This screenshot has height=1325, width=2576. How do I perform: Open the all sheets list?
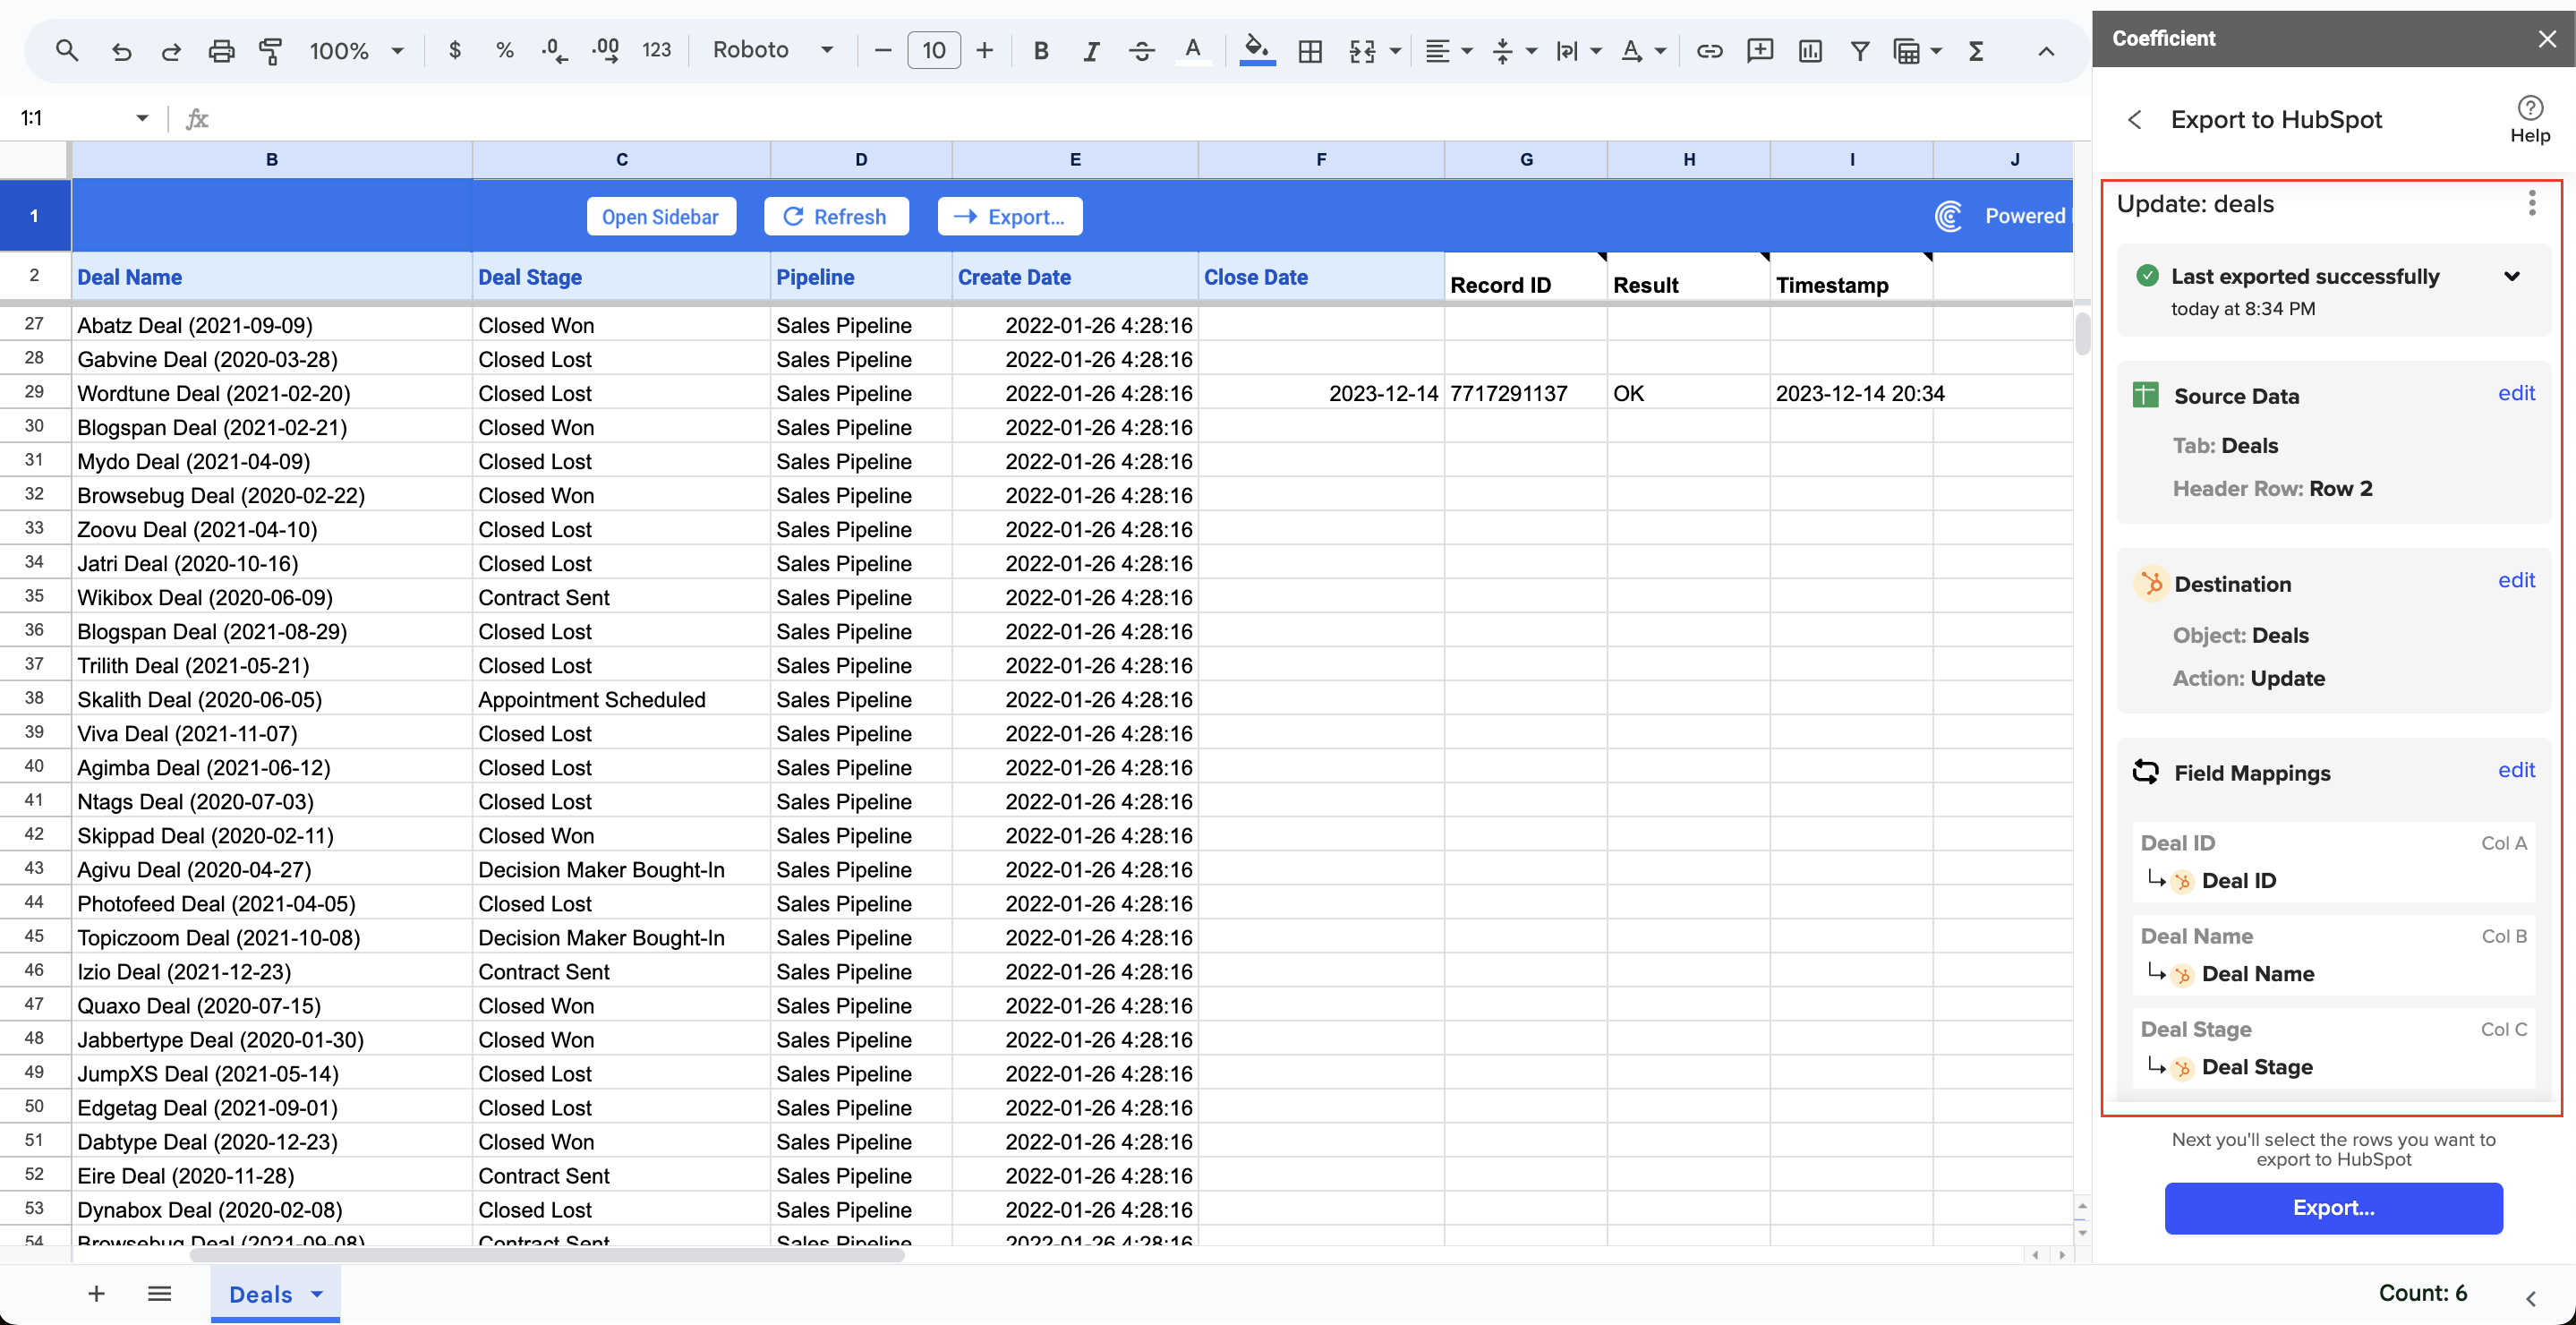tap(159, 1294)
